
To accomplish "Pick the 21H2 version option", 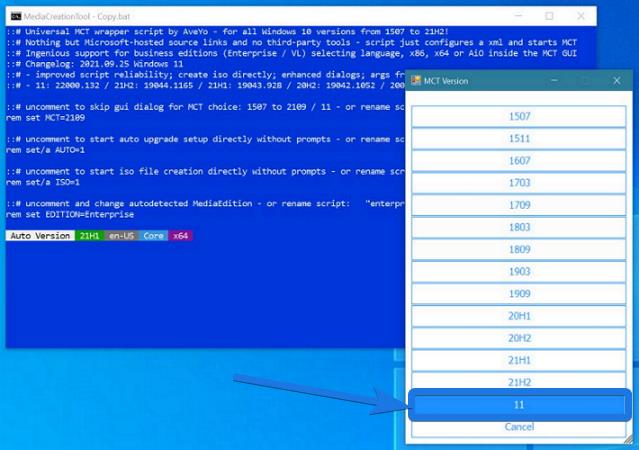I will point(519,381).
